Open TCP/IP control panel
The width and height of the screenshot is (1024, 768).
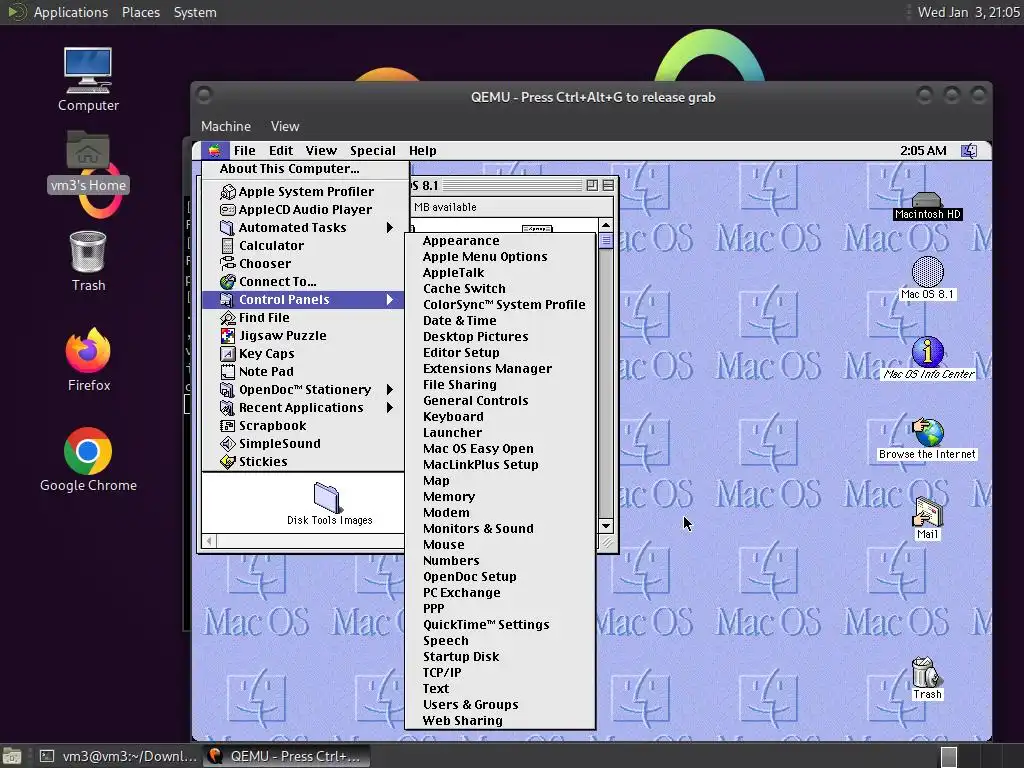(500, 673)
